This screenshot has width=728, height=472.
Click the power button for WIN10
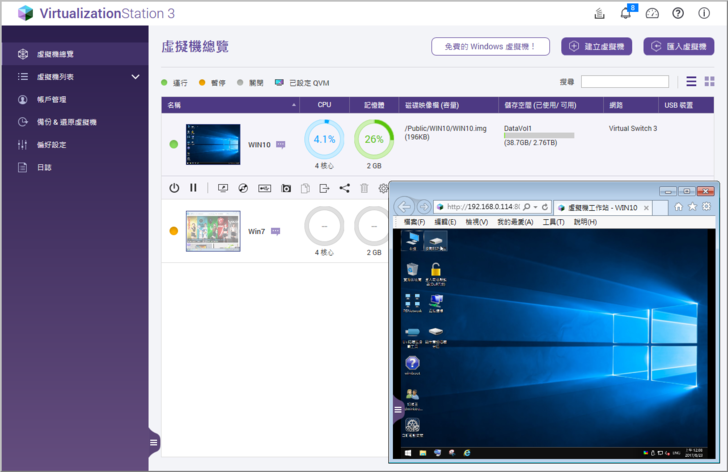[x=174, y=187]
